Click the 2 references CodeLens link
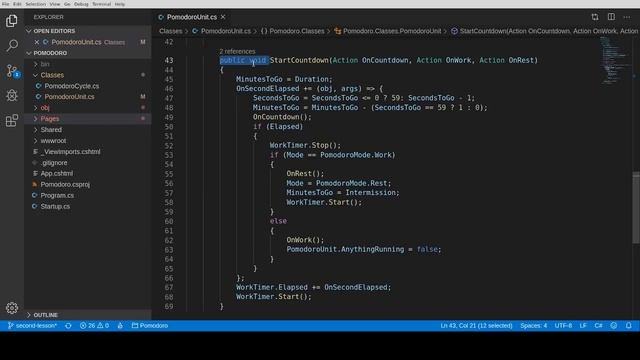640x360 pixels. click(x=237, y=51)
